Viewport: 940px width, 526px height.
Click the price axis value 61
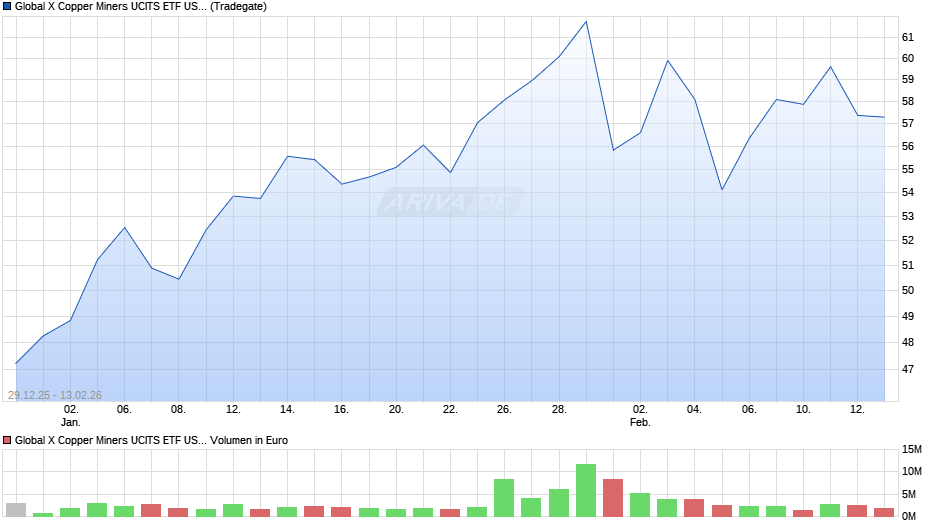(908, 37)
